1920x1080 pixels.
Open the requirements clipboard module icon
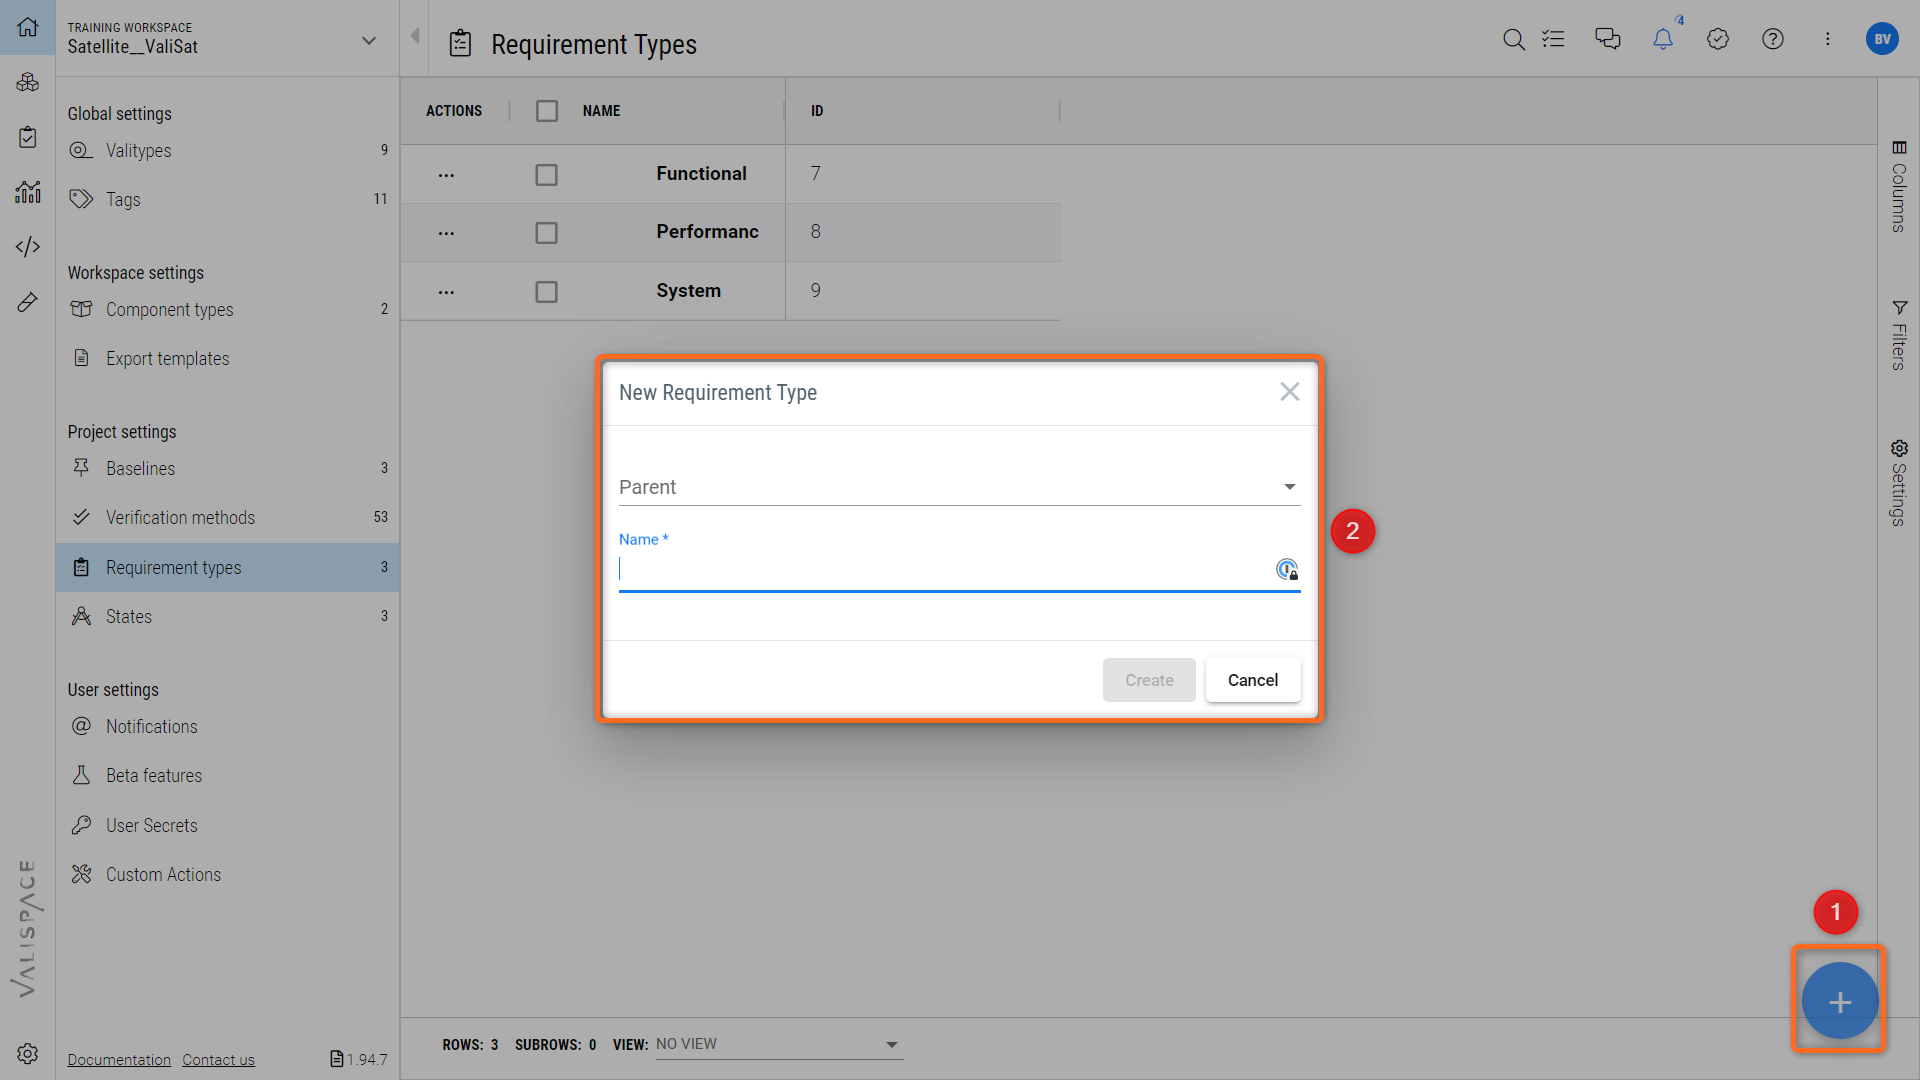click(x=28, y=137)
